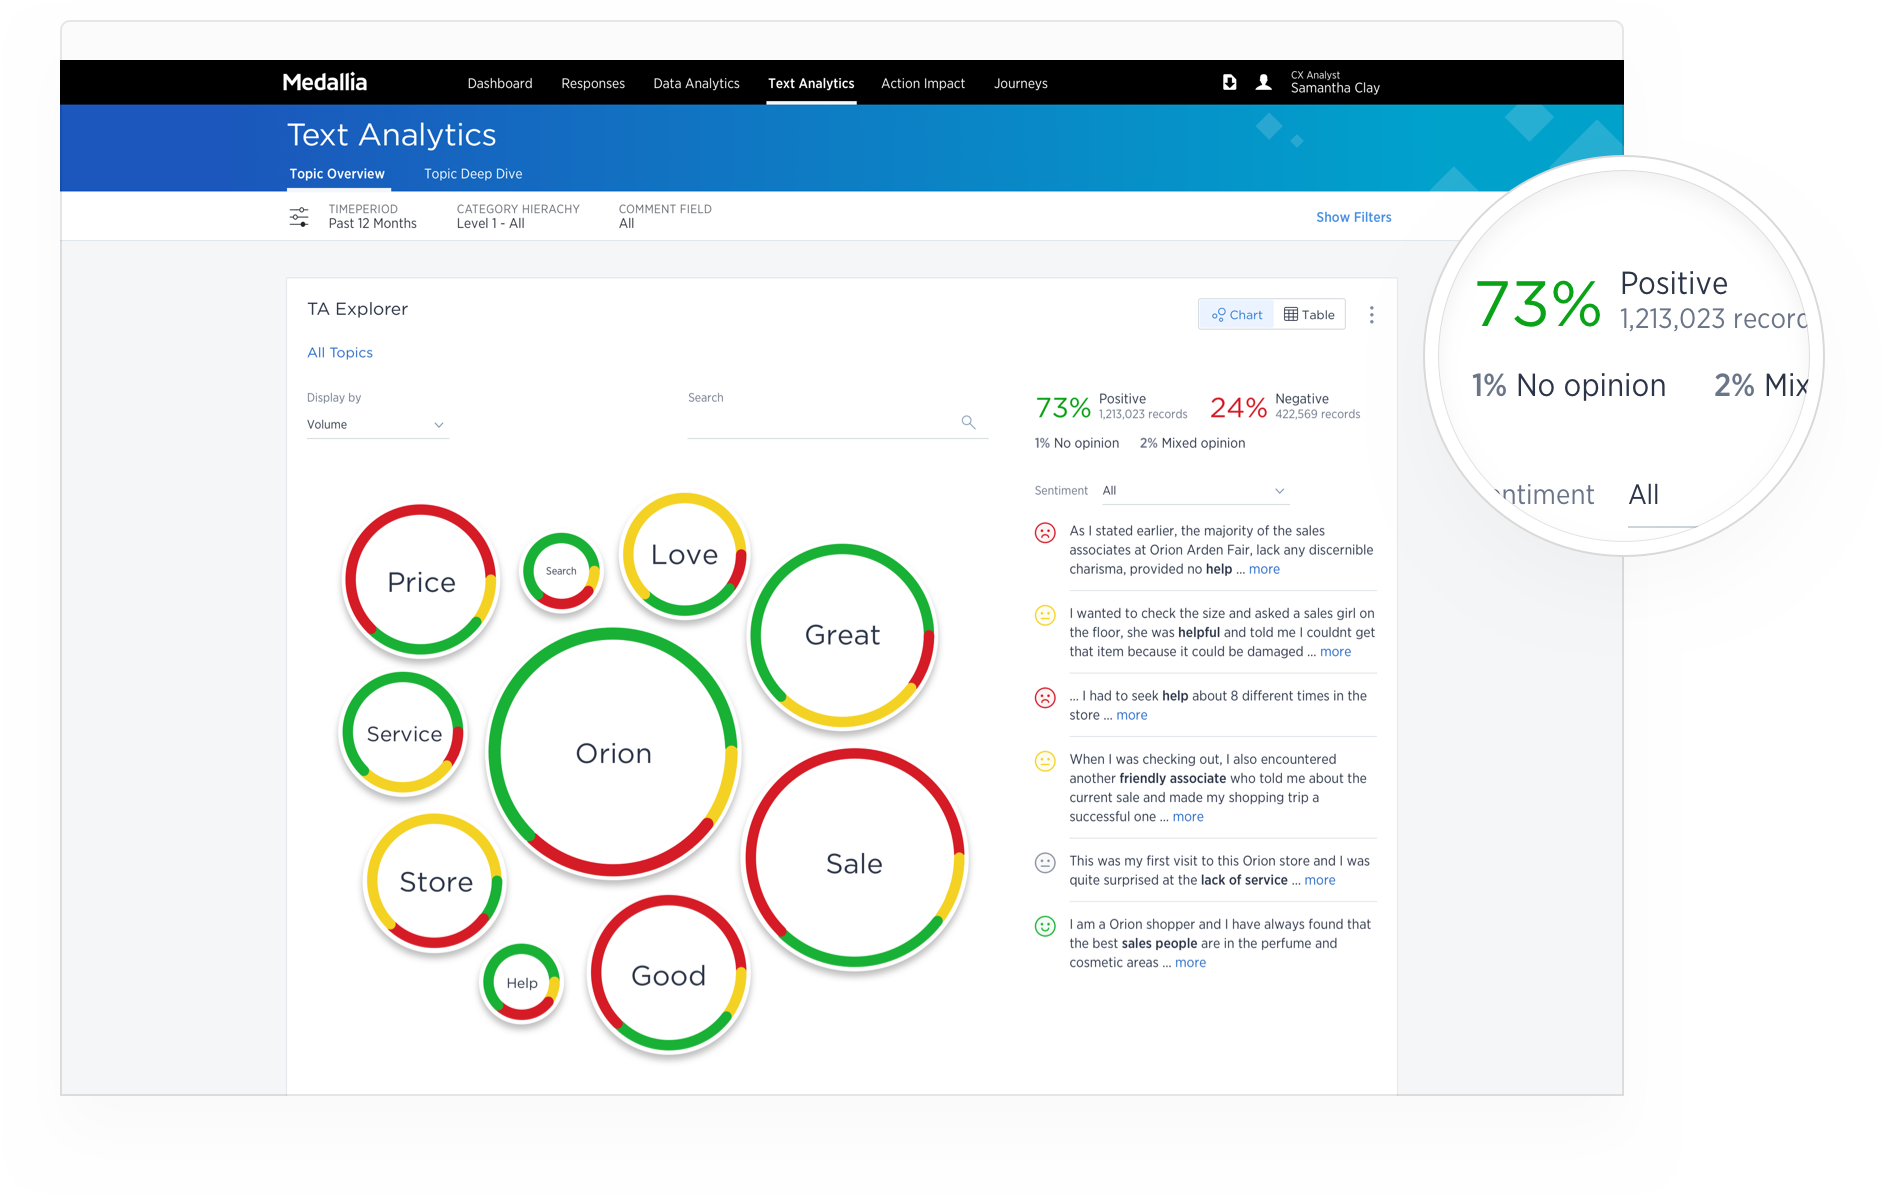Open the All Topics link
Image resolution: width=1884 pixels, height=1196 pixels.
[339, 352]
